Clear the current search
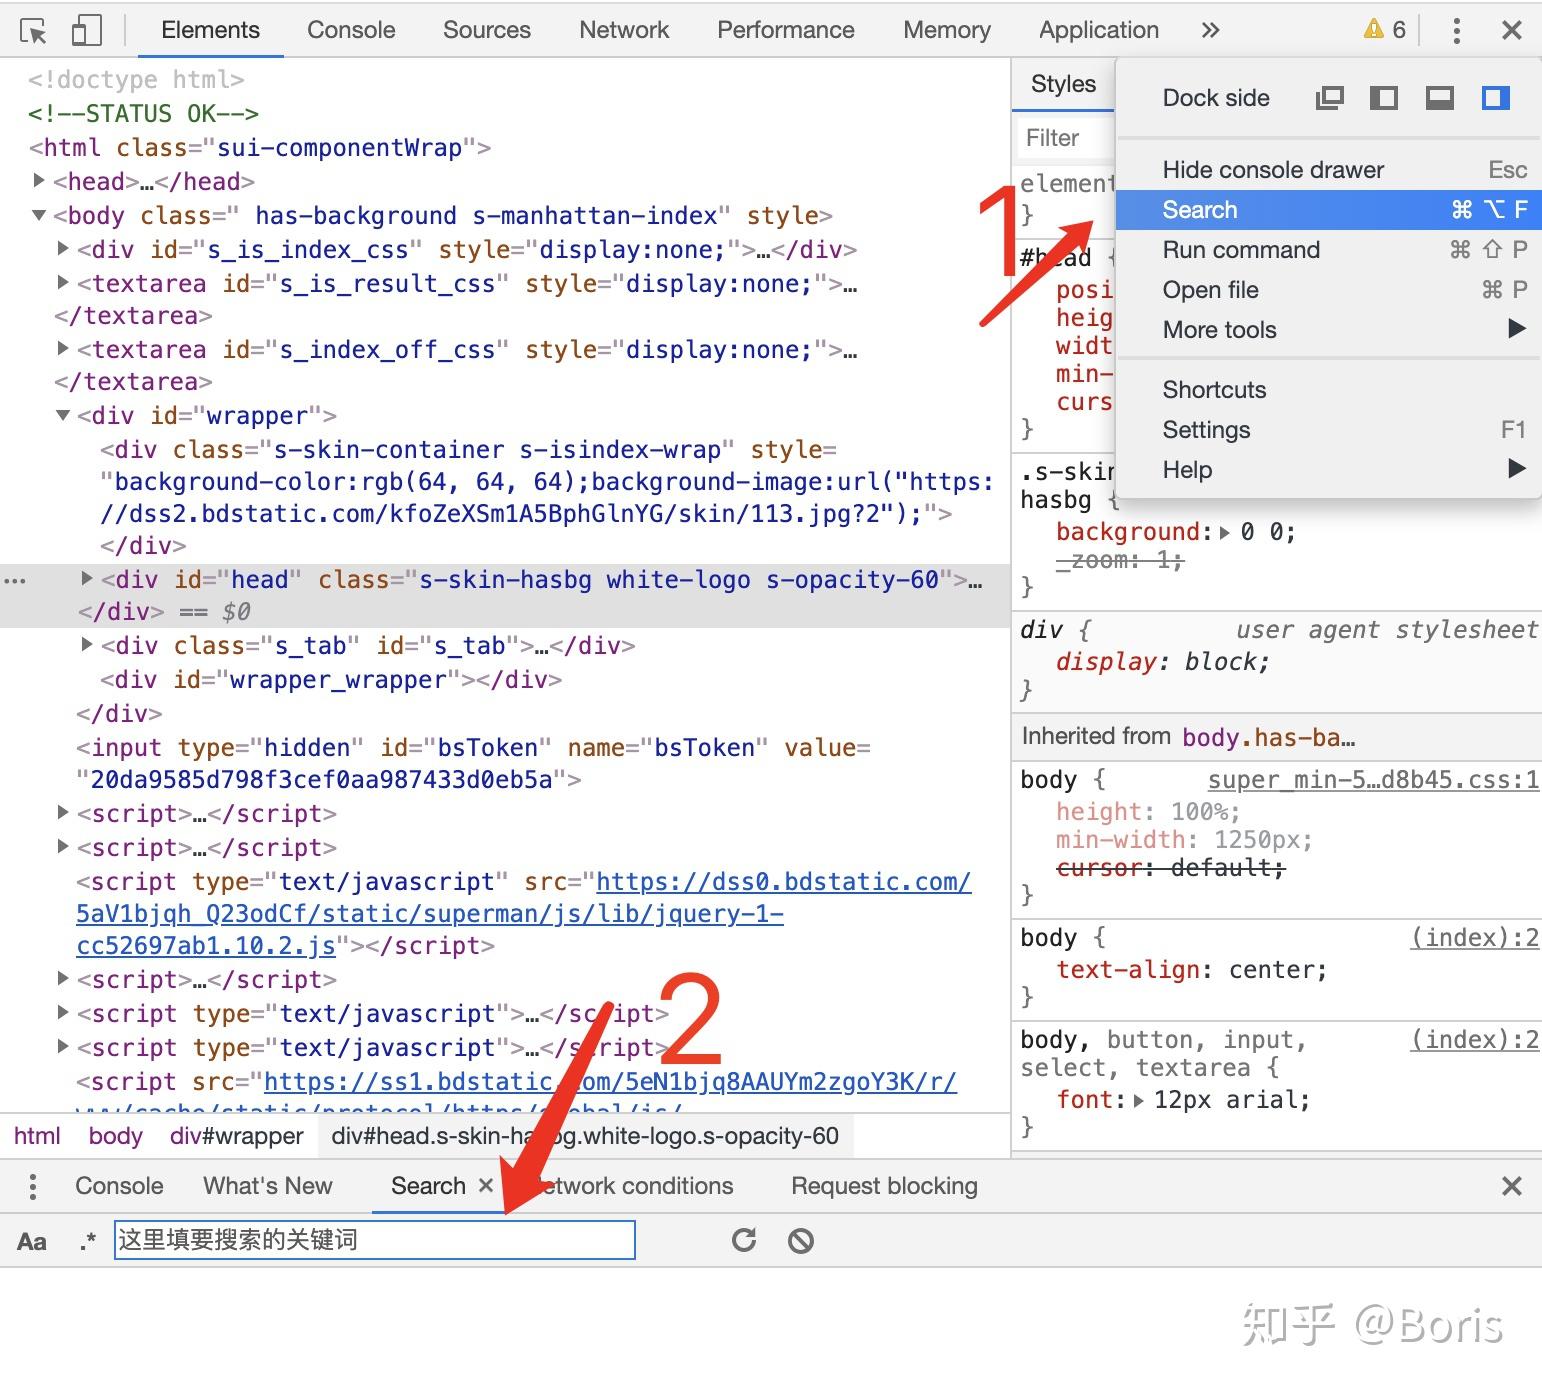This screenshot has height=1388, width=1542. 800,1240
